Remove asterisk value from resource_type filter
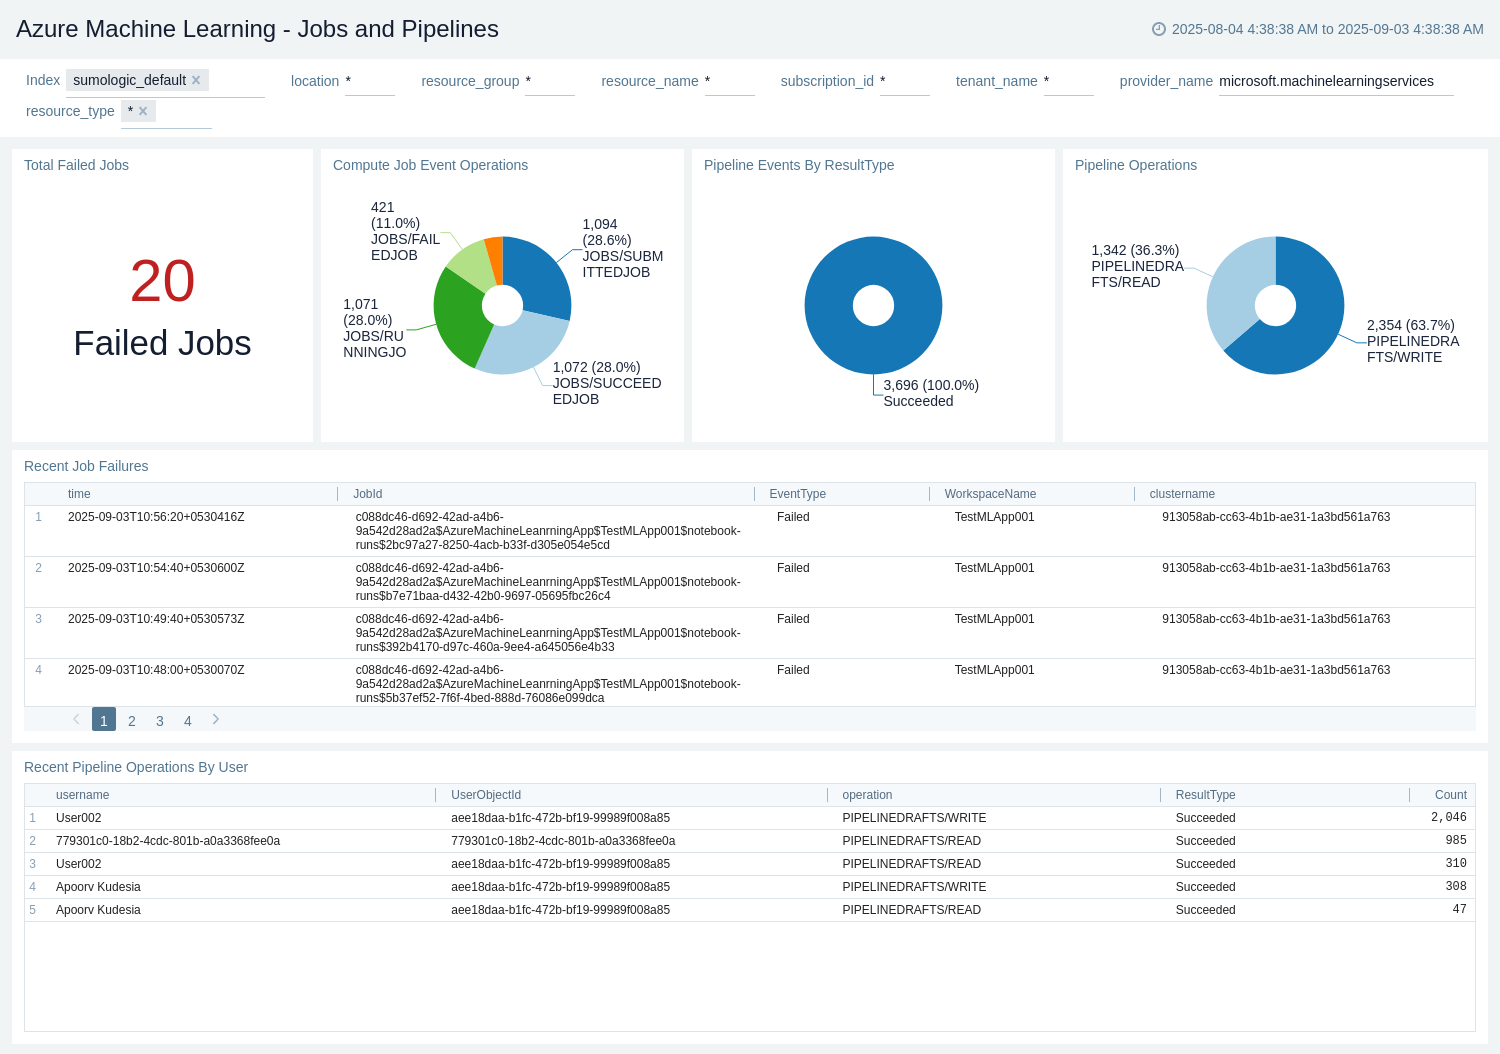The width and height of the screenshot is (1500, 1054). pyautogui.click(x=143, y=111)
